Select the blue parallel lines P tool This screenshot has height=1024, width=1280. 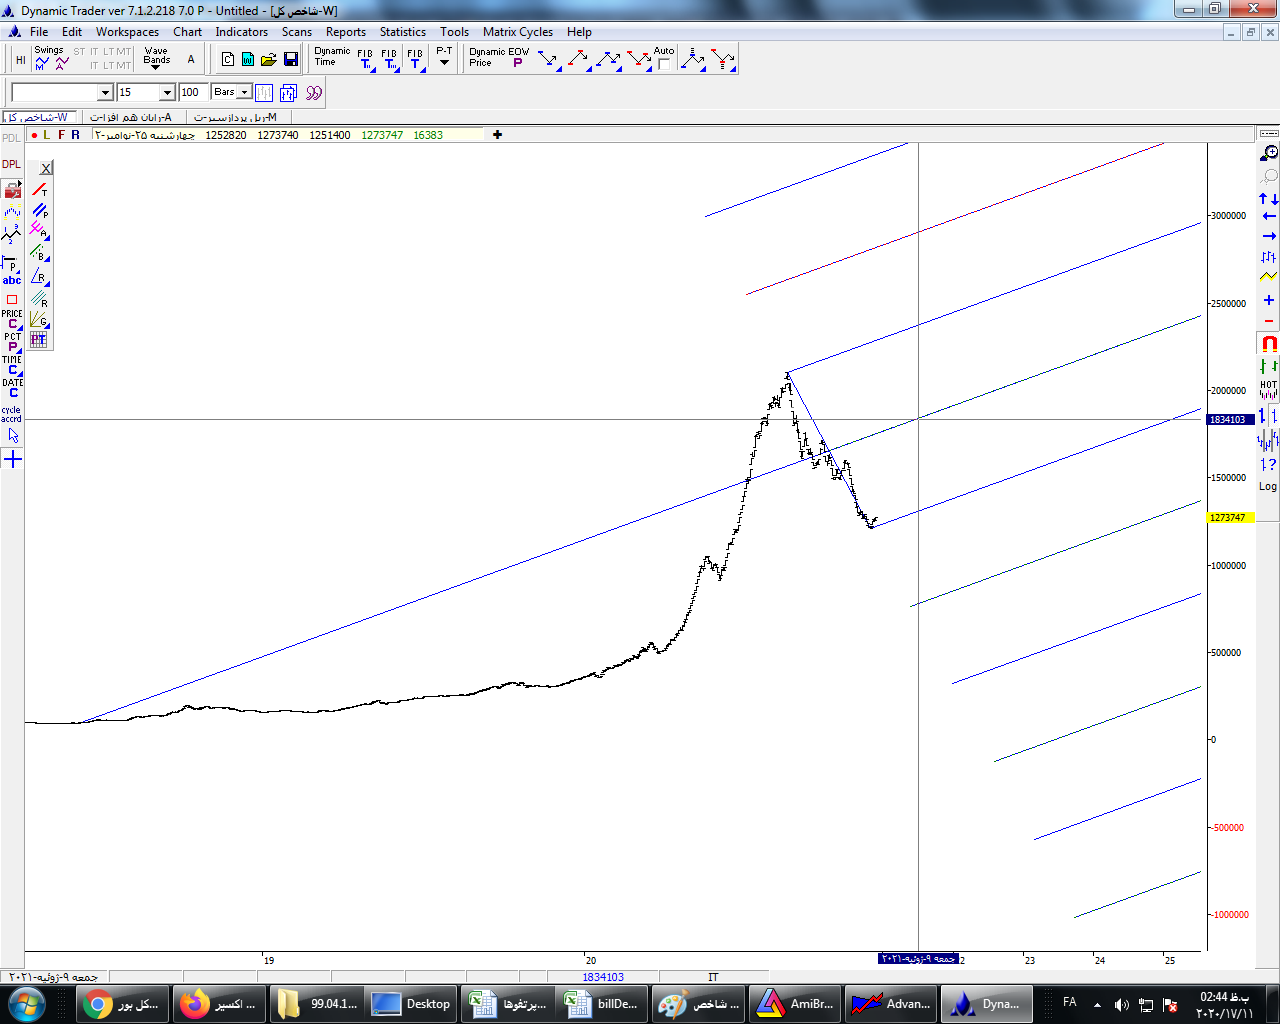click(39, 211)
